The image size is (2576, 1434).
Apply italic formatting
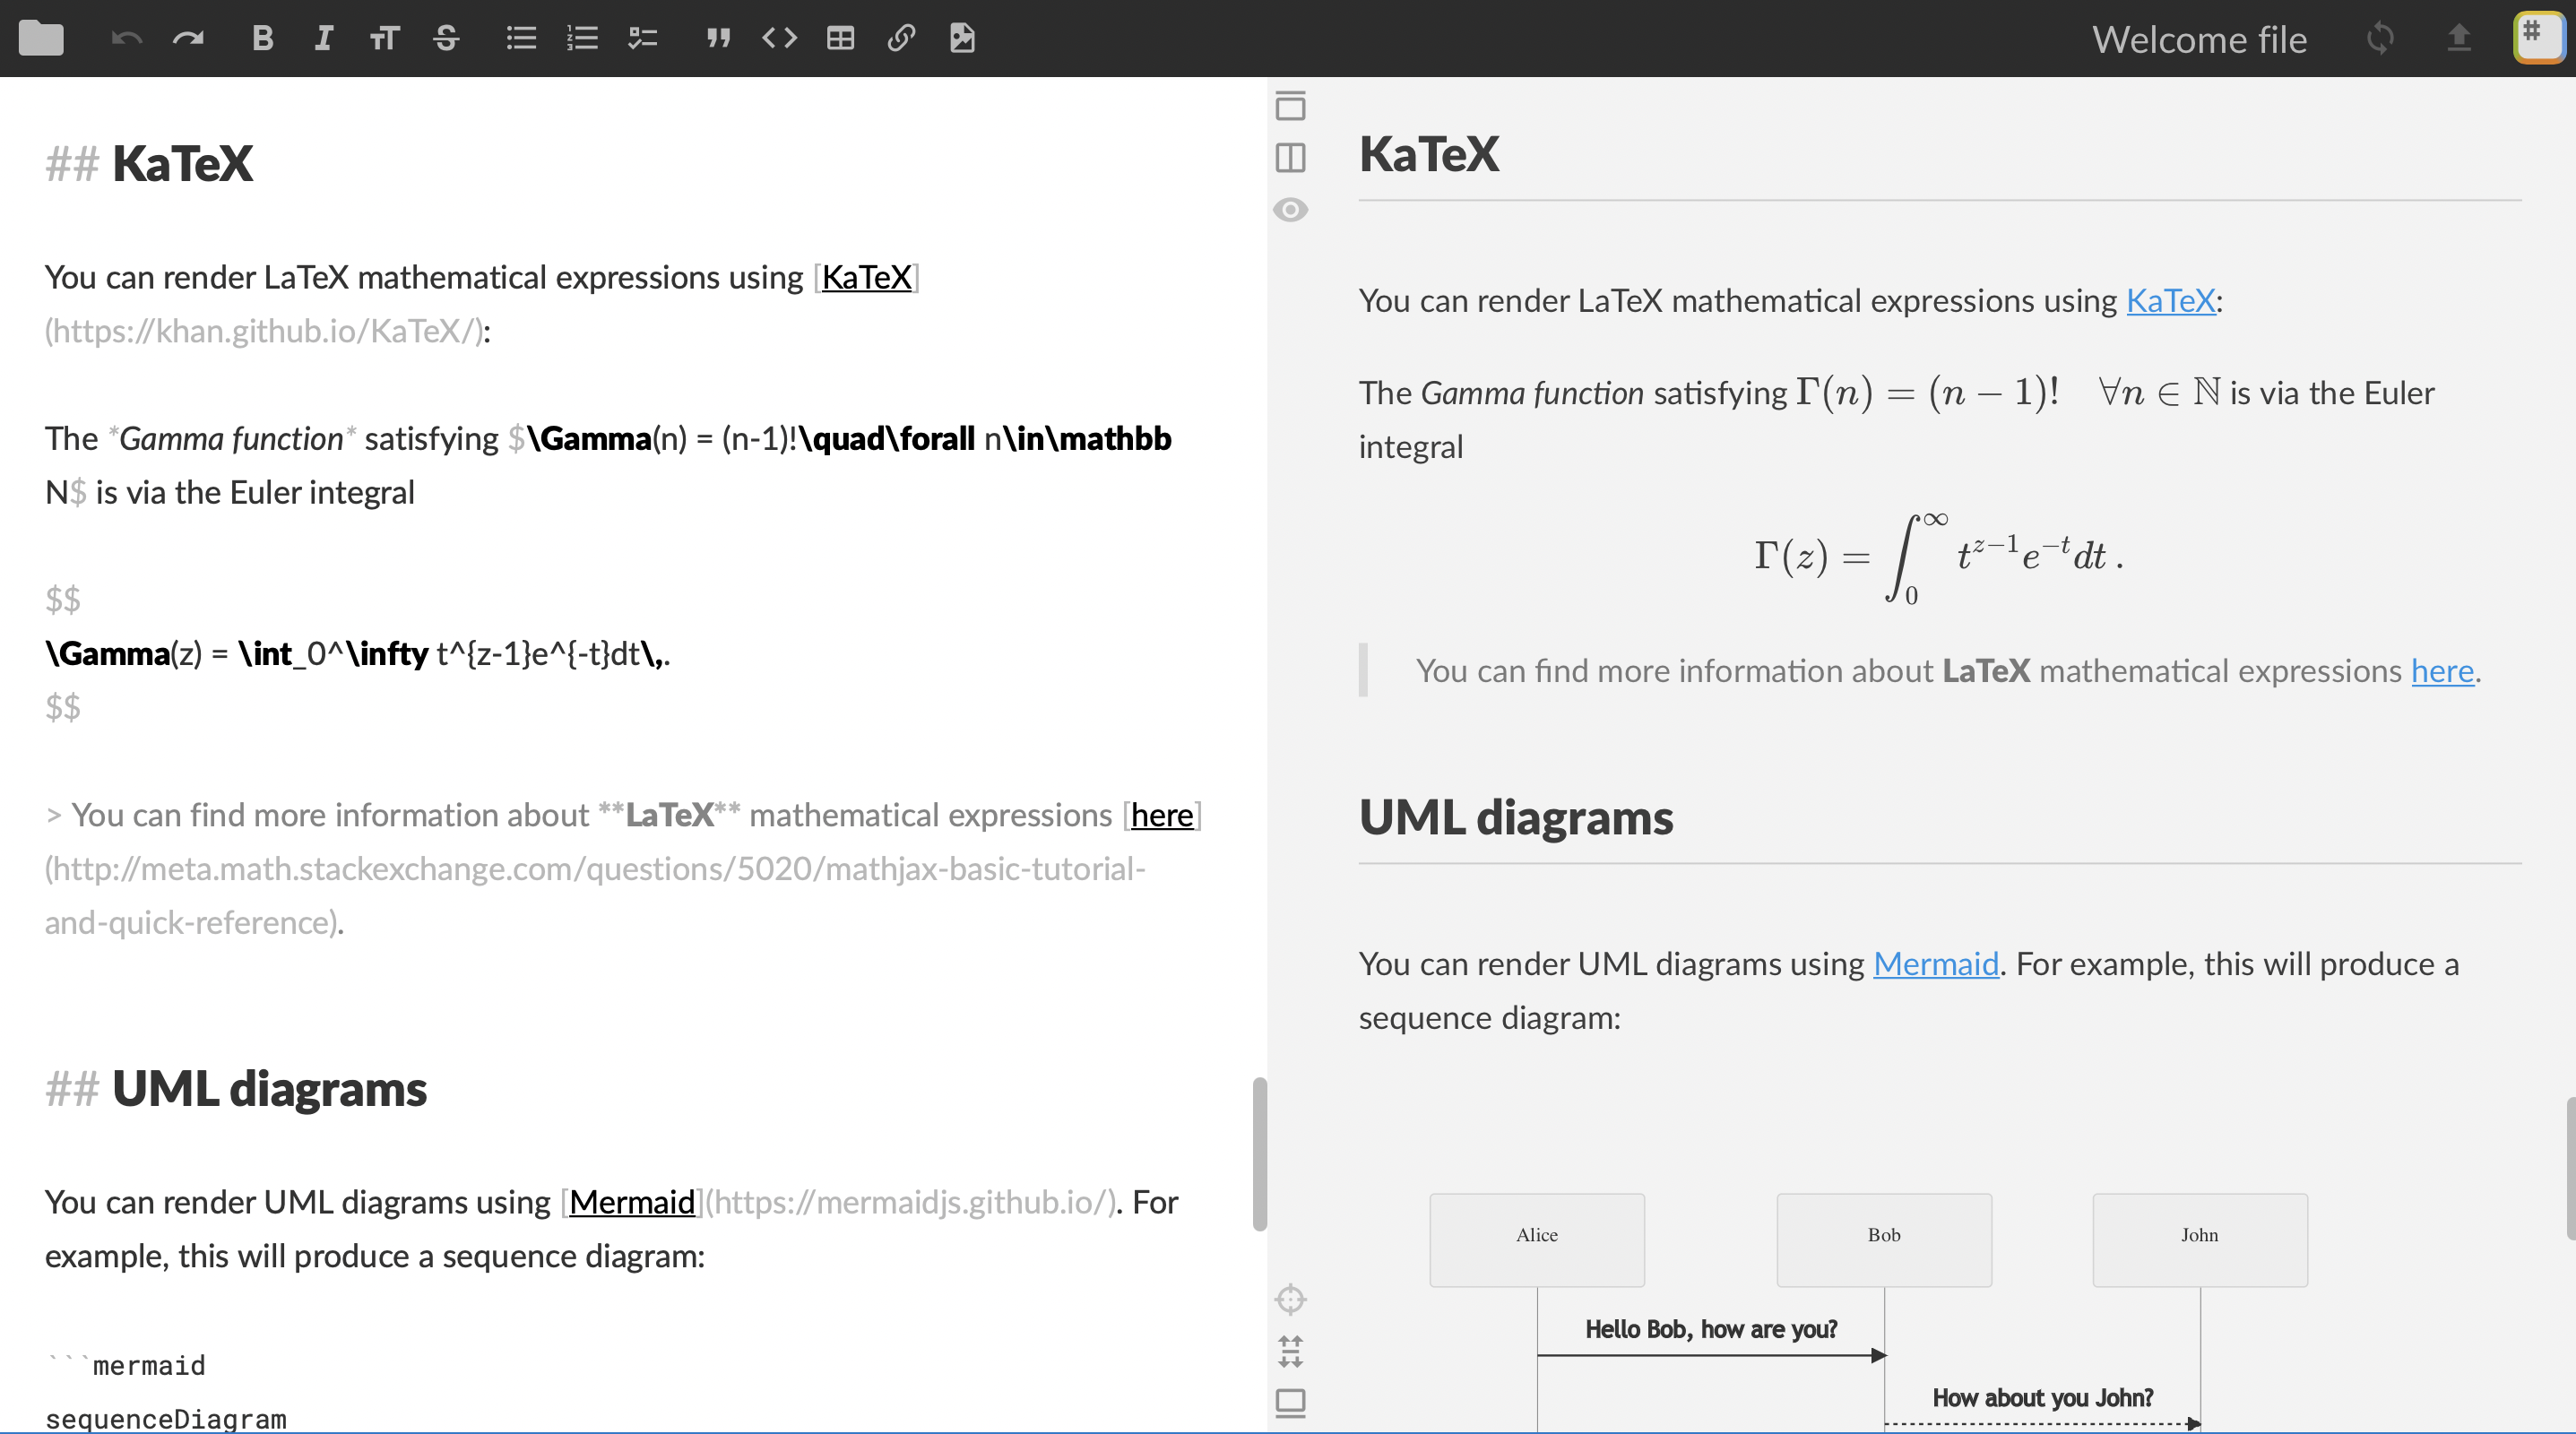(x=323, y=38)
